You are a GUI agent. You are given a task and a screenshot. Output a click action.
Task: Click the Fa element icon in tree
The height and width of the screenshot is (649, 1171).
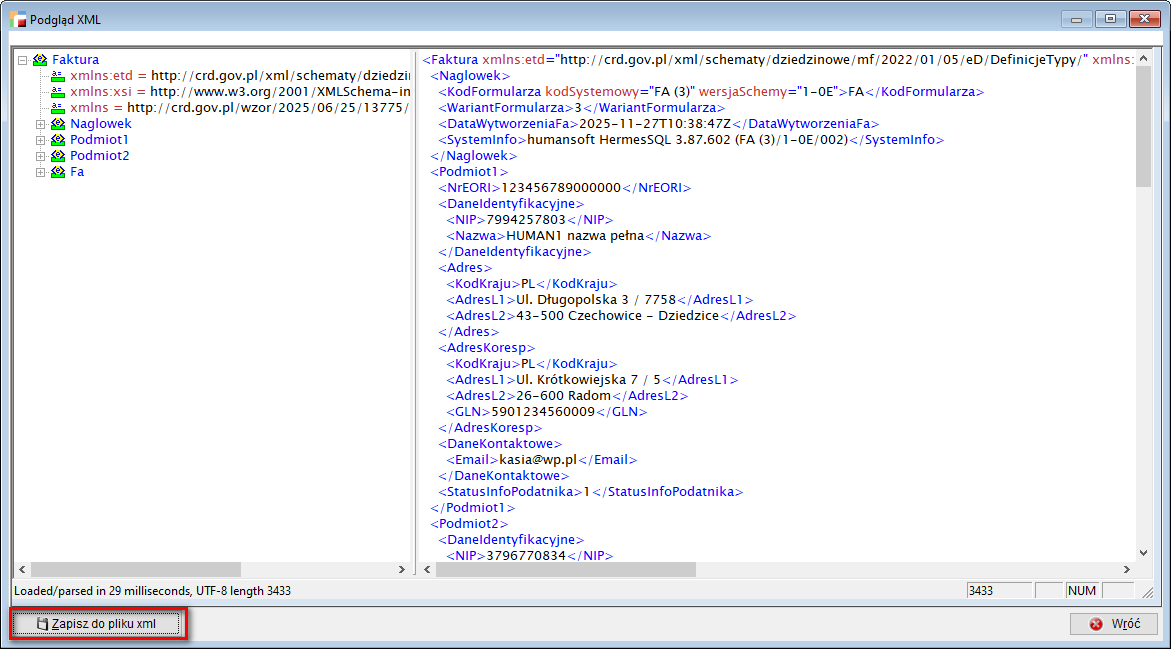(x=58, y=172)
